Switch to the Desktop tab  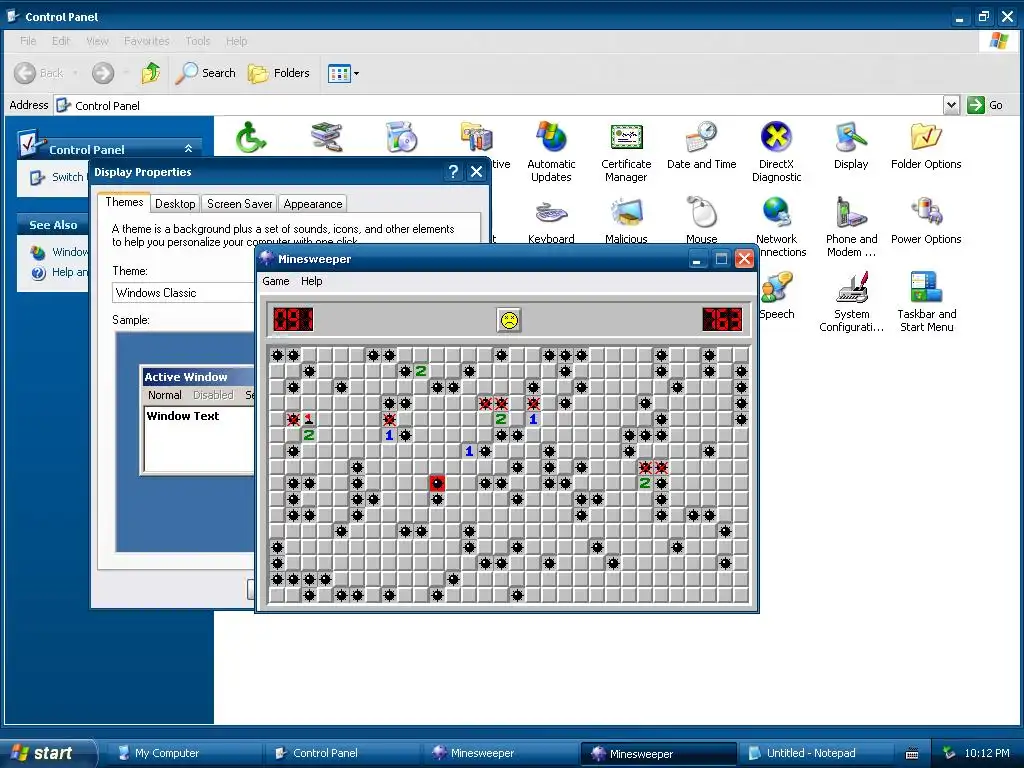tap(175, 204)
